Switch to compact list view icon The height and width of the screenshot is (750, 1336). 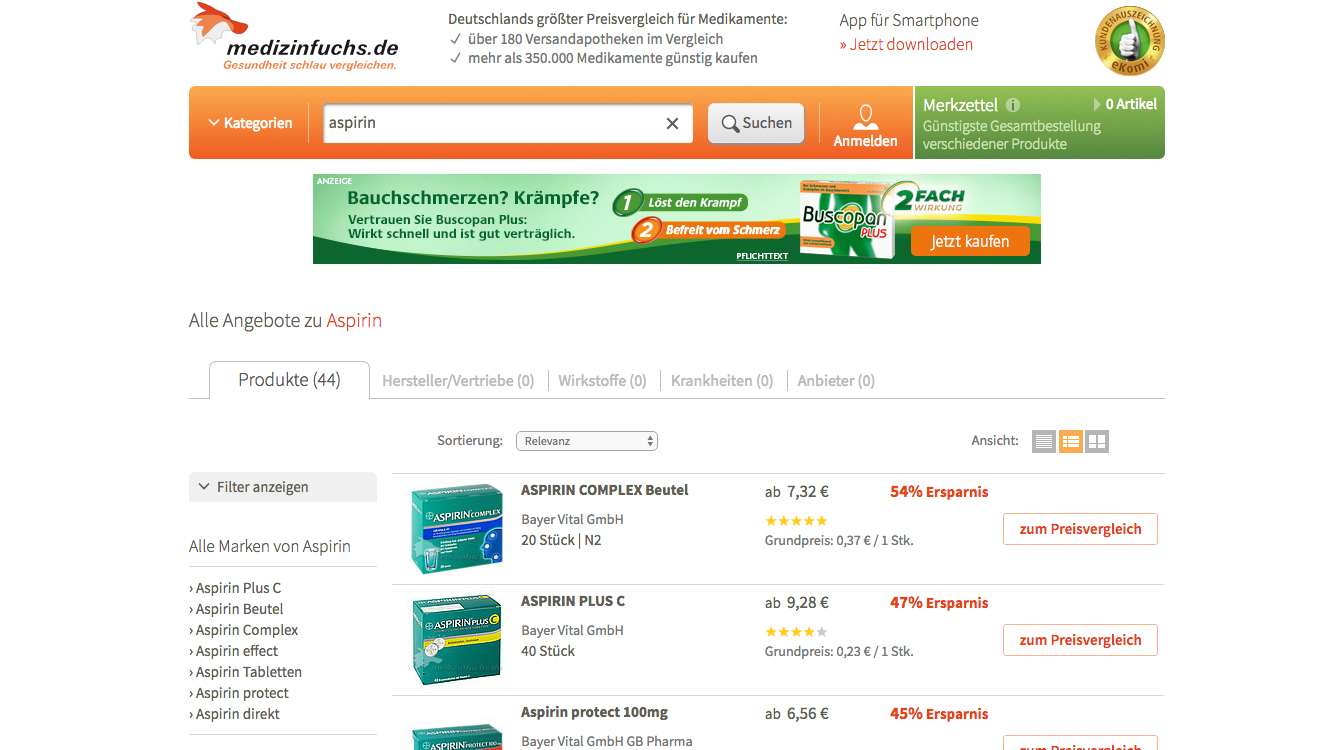tap(1044, 441)
